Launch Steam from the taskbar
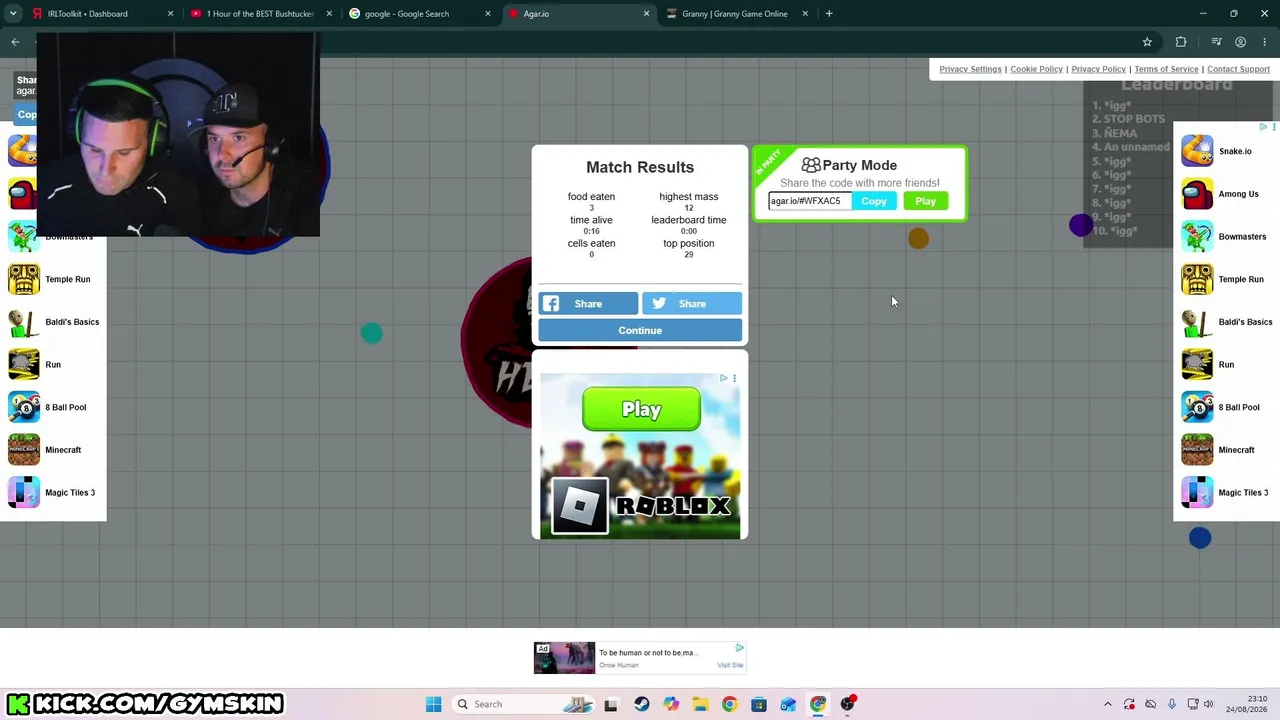 pos(641,704)
